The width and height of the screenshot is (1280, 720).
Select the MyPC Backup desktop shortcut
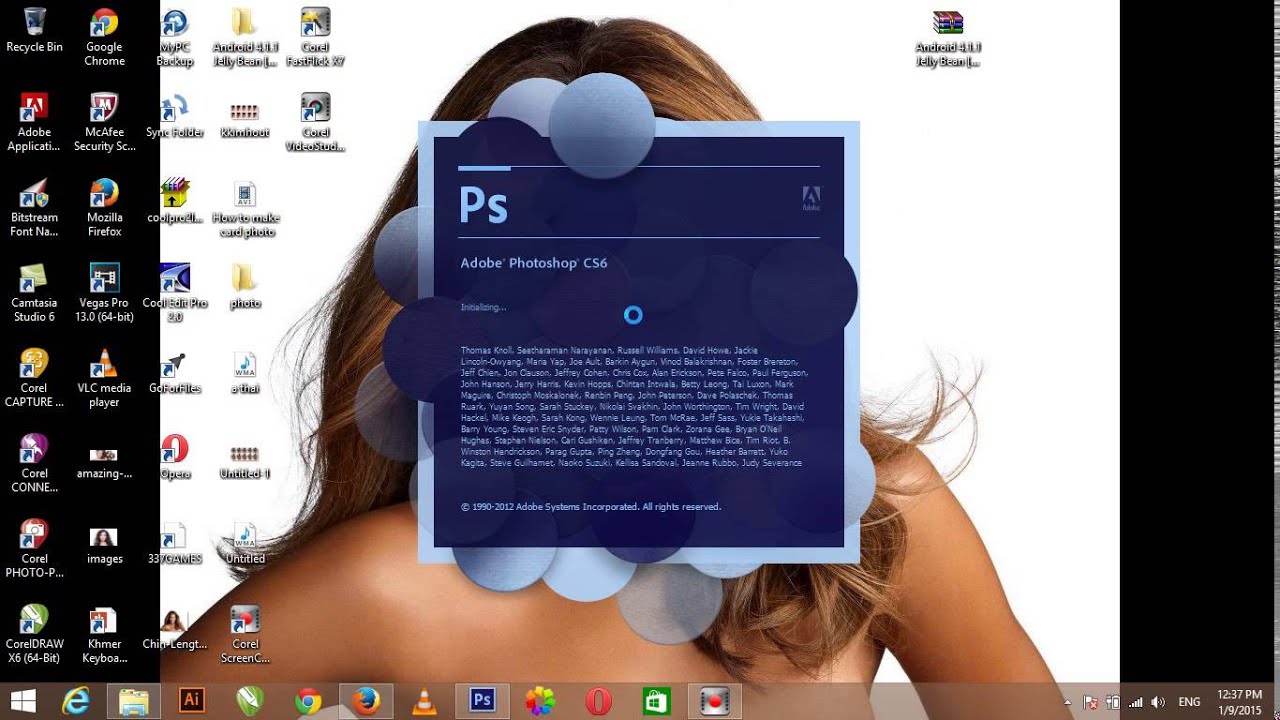tap(175, 37)
